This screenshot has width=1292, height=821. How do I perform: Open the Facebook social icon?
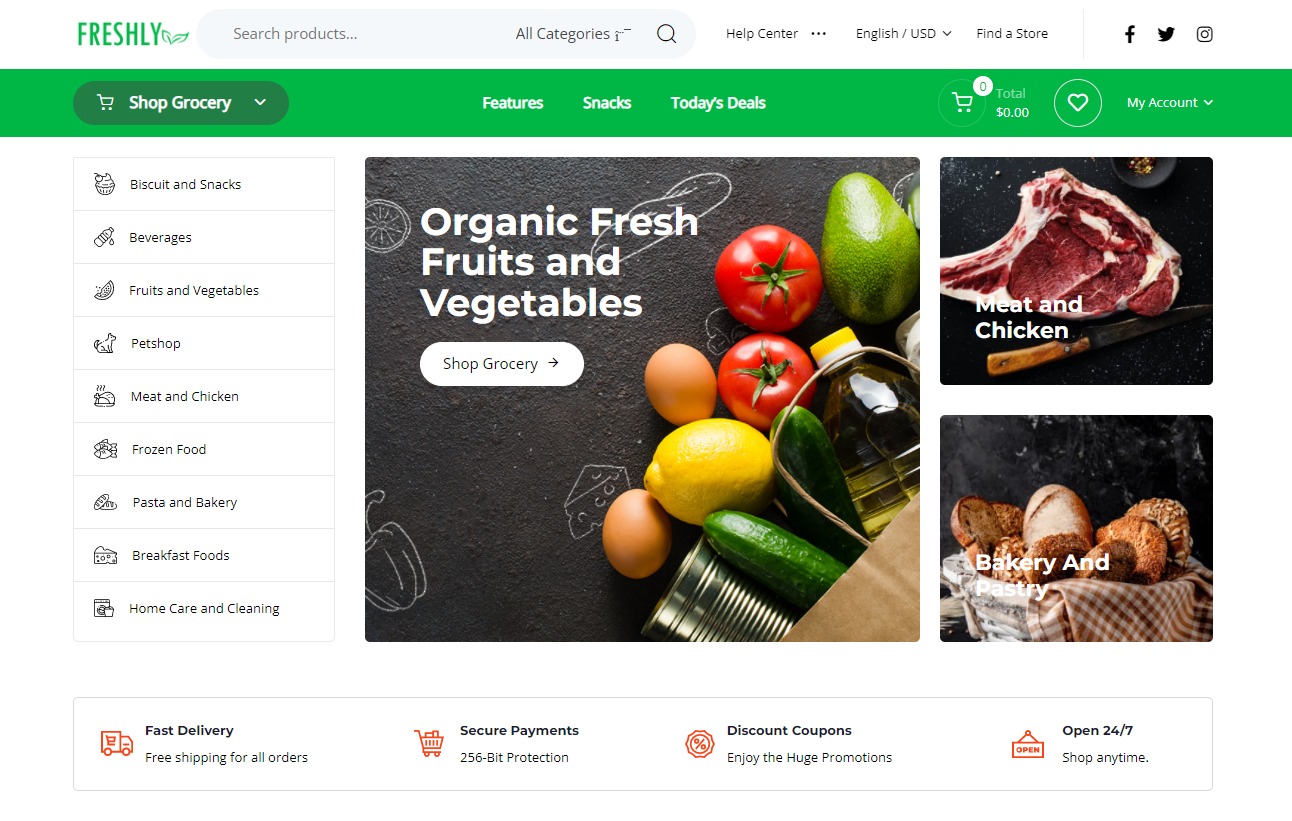tap(1129, 34)
